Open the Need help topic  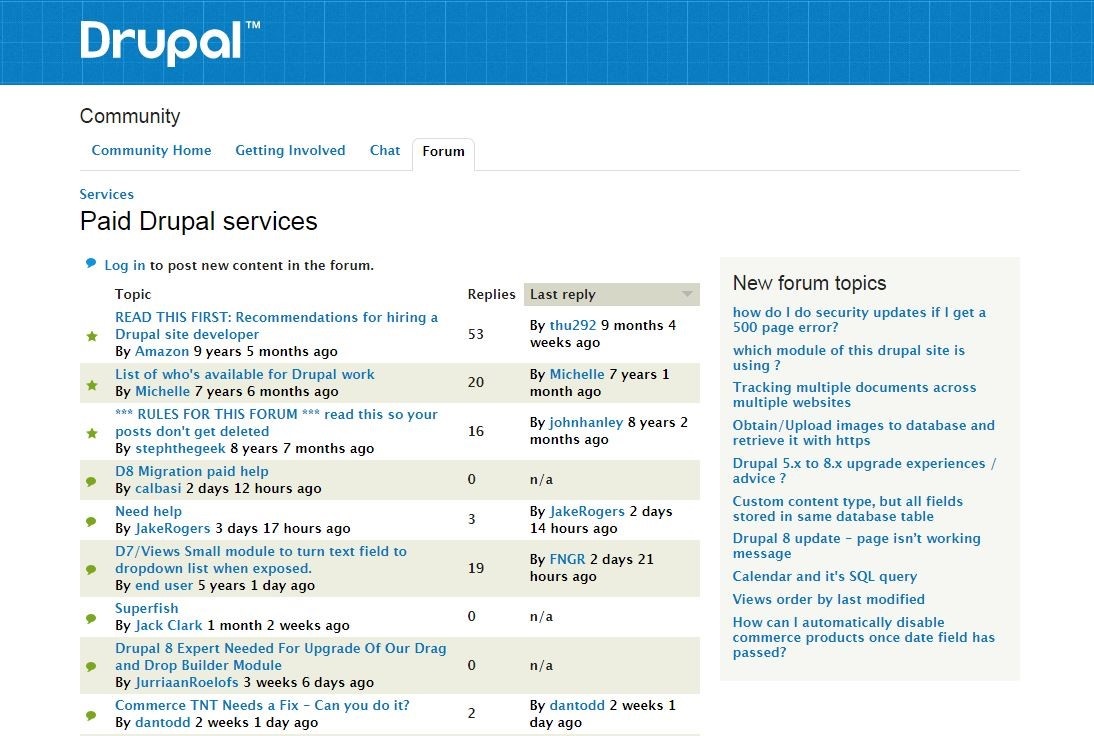149,511
